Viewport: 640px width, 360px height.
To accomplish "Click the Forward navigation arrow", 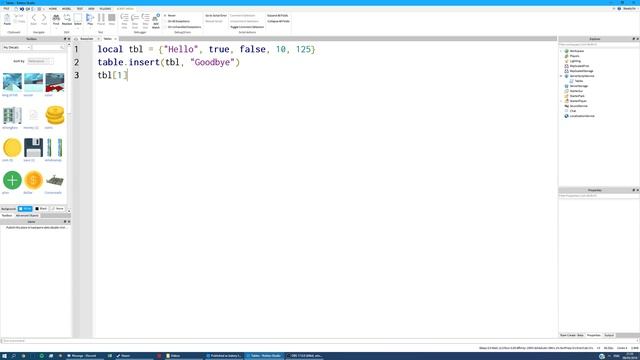I will tap(44, 19).
